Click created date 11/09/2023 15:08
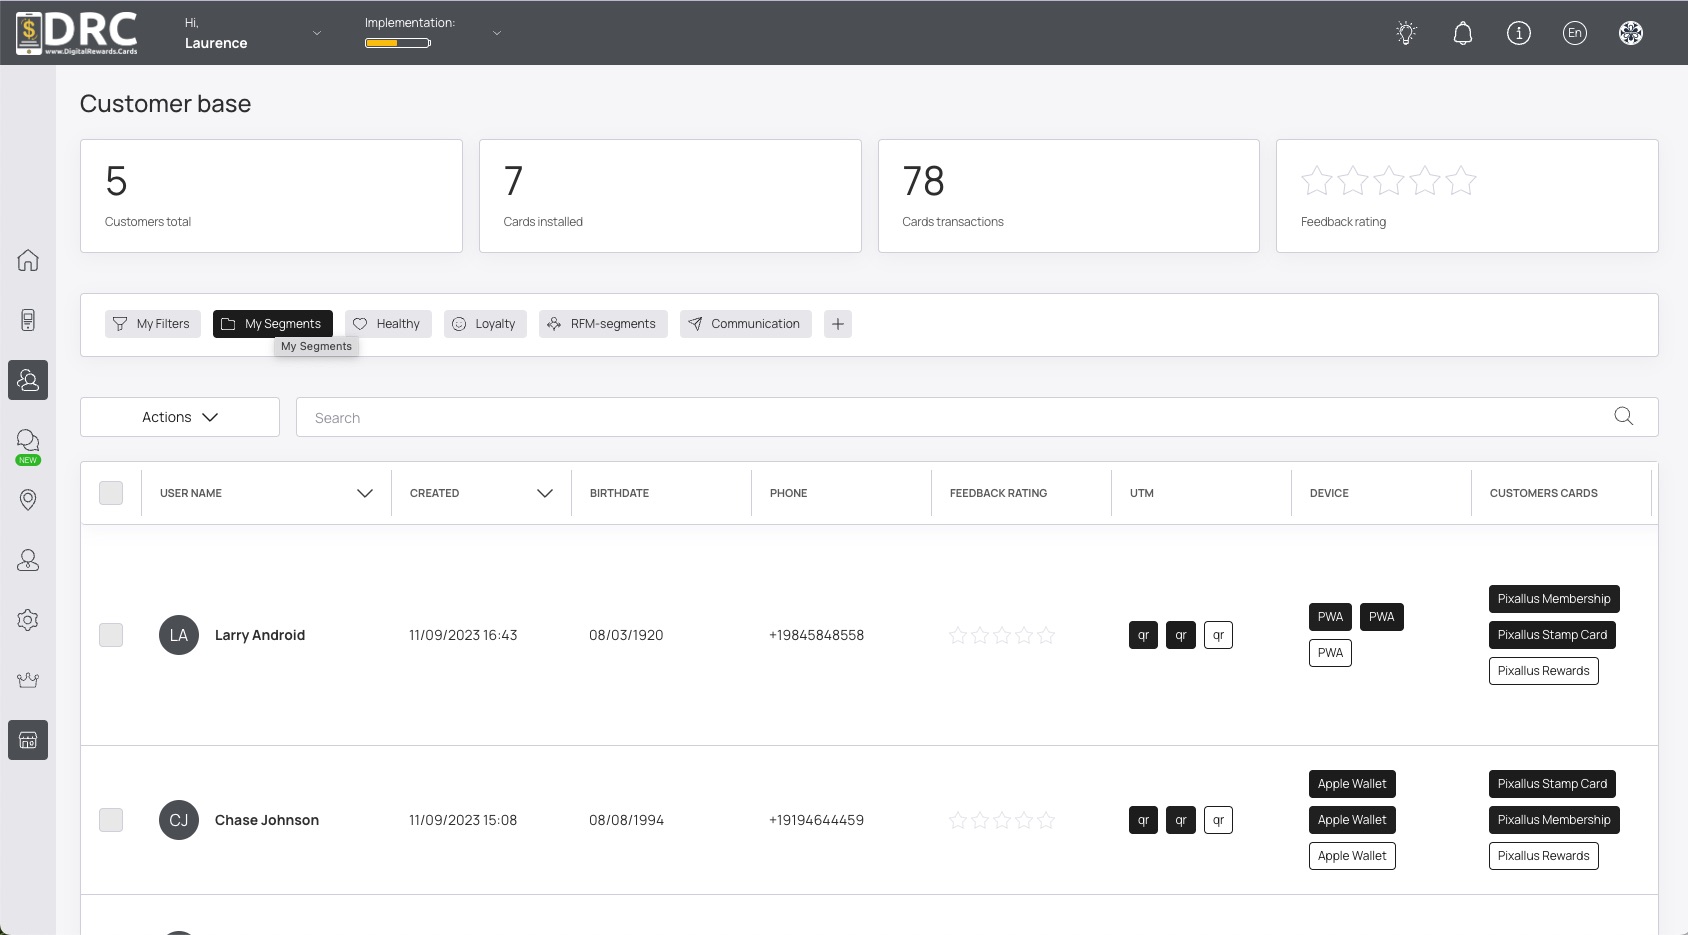This screenshot has height=935, width=1688. (x=463, y=820)
